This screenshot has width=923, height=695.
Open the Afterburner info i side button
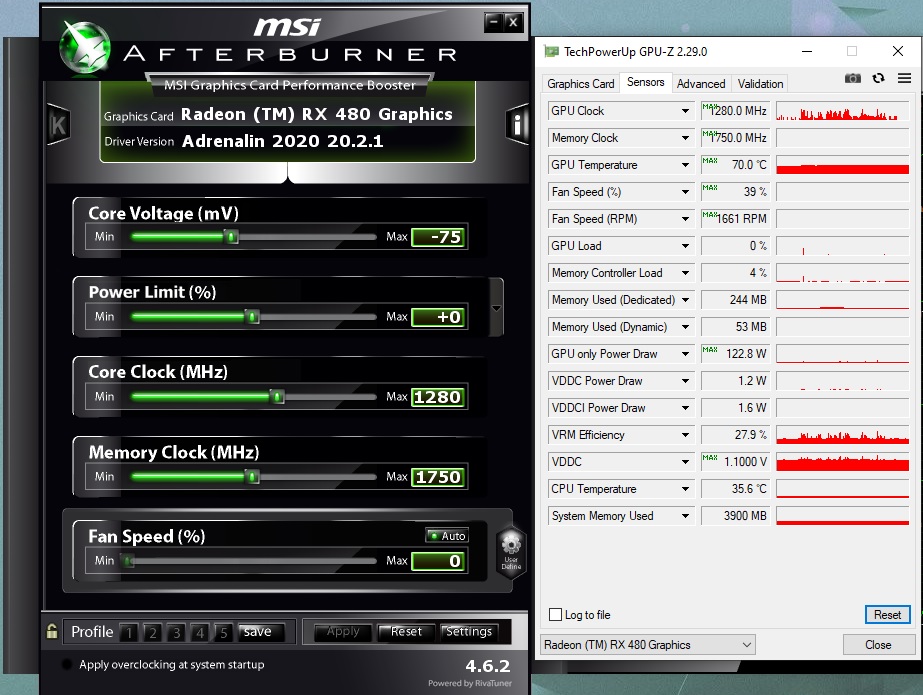pyautogui.click(x=517, y=124)
